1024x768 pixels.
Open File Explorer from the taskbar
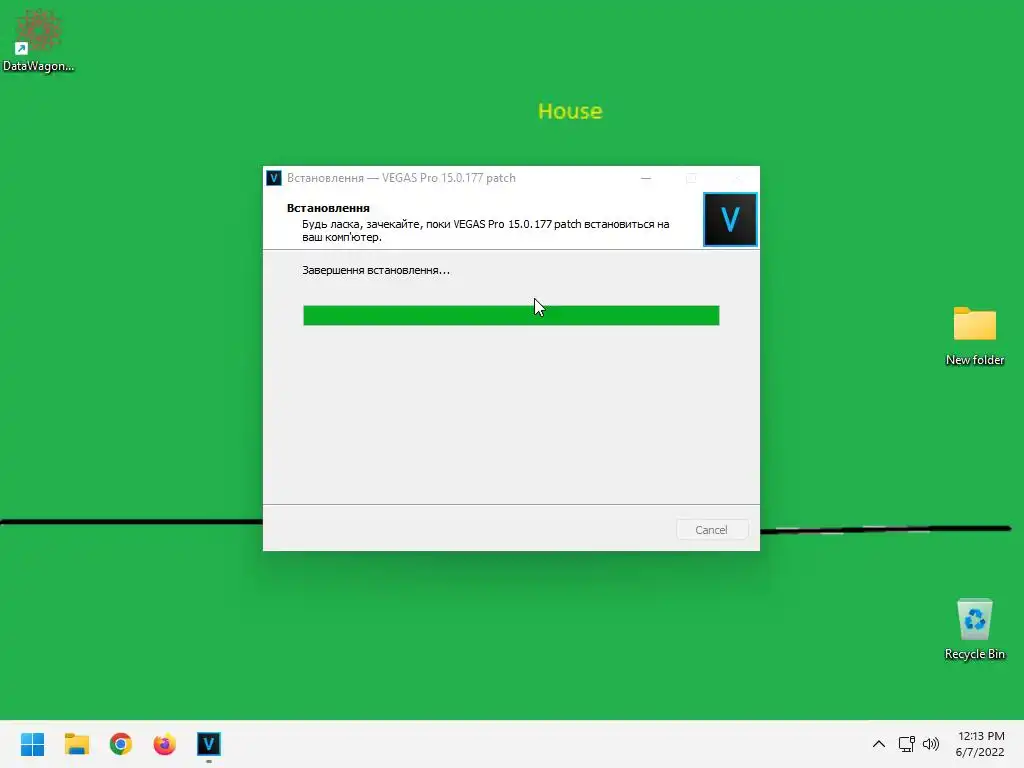[77, 744]
